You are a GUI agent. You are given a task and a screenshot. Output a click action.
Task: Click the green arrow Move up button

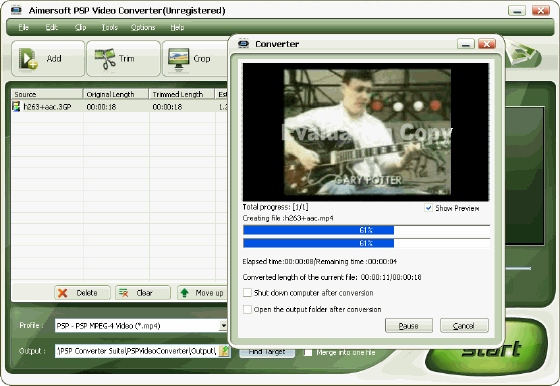(202, 293)
